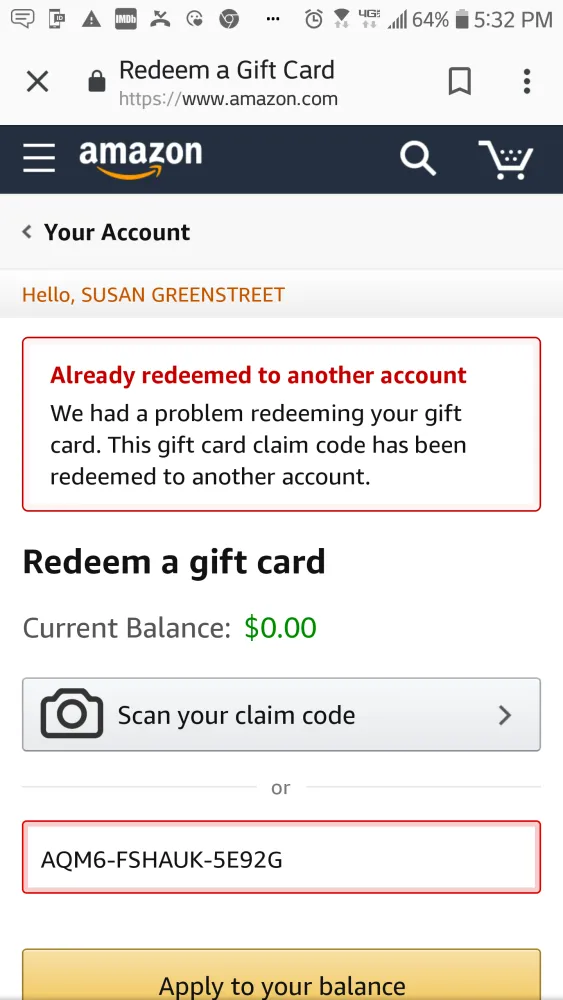Viewport: 563px width, 1000px height.
Task: Open the Amazon hamburger menu
Action: [39, 157]
